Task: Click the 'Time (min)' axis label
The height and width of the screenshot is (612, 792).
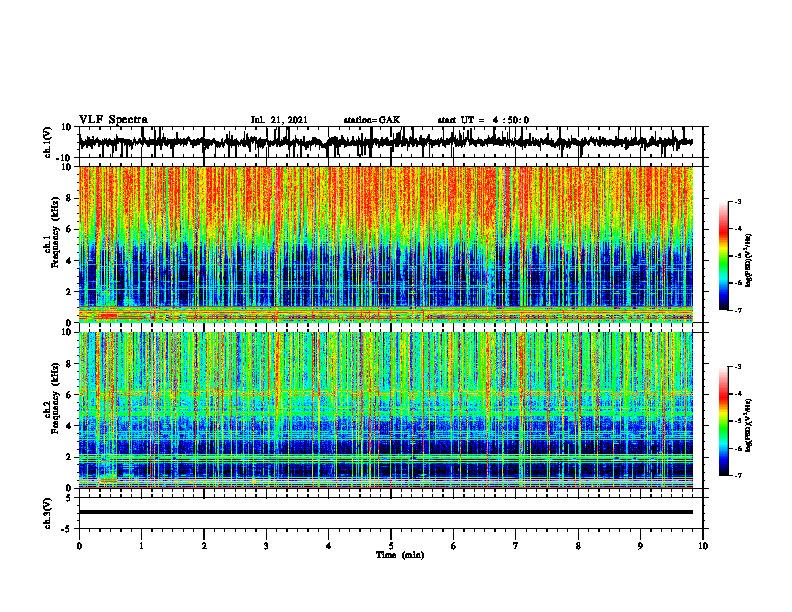Action: [x=400, y=555]
